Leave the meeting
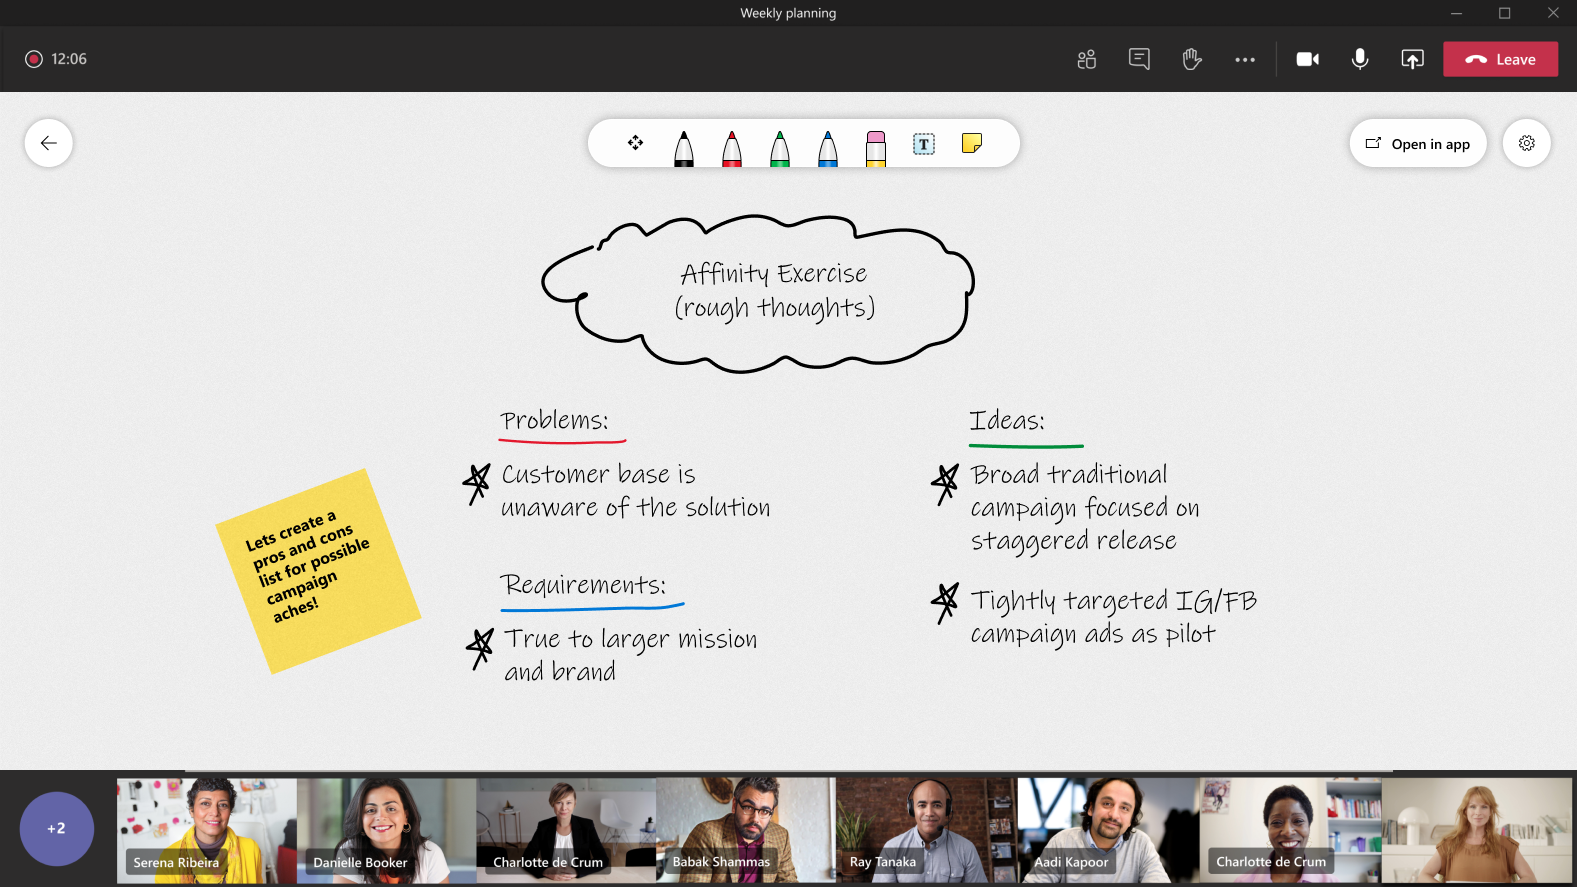Image resolution: width=1577 pixels, height=887 pixels. (1500, 59)
